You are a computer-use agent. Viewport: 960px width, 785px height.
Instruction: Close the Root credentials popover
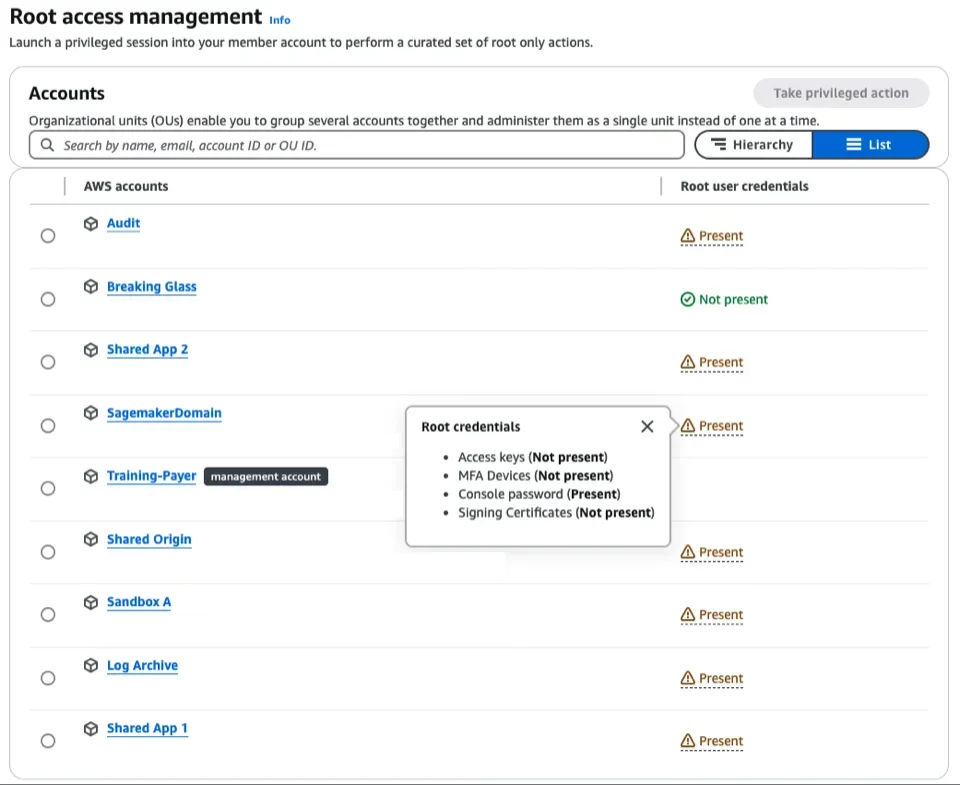tap(647, 427)
